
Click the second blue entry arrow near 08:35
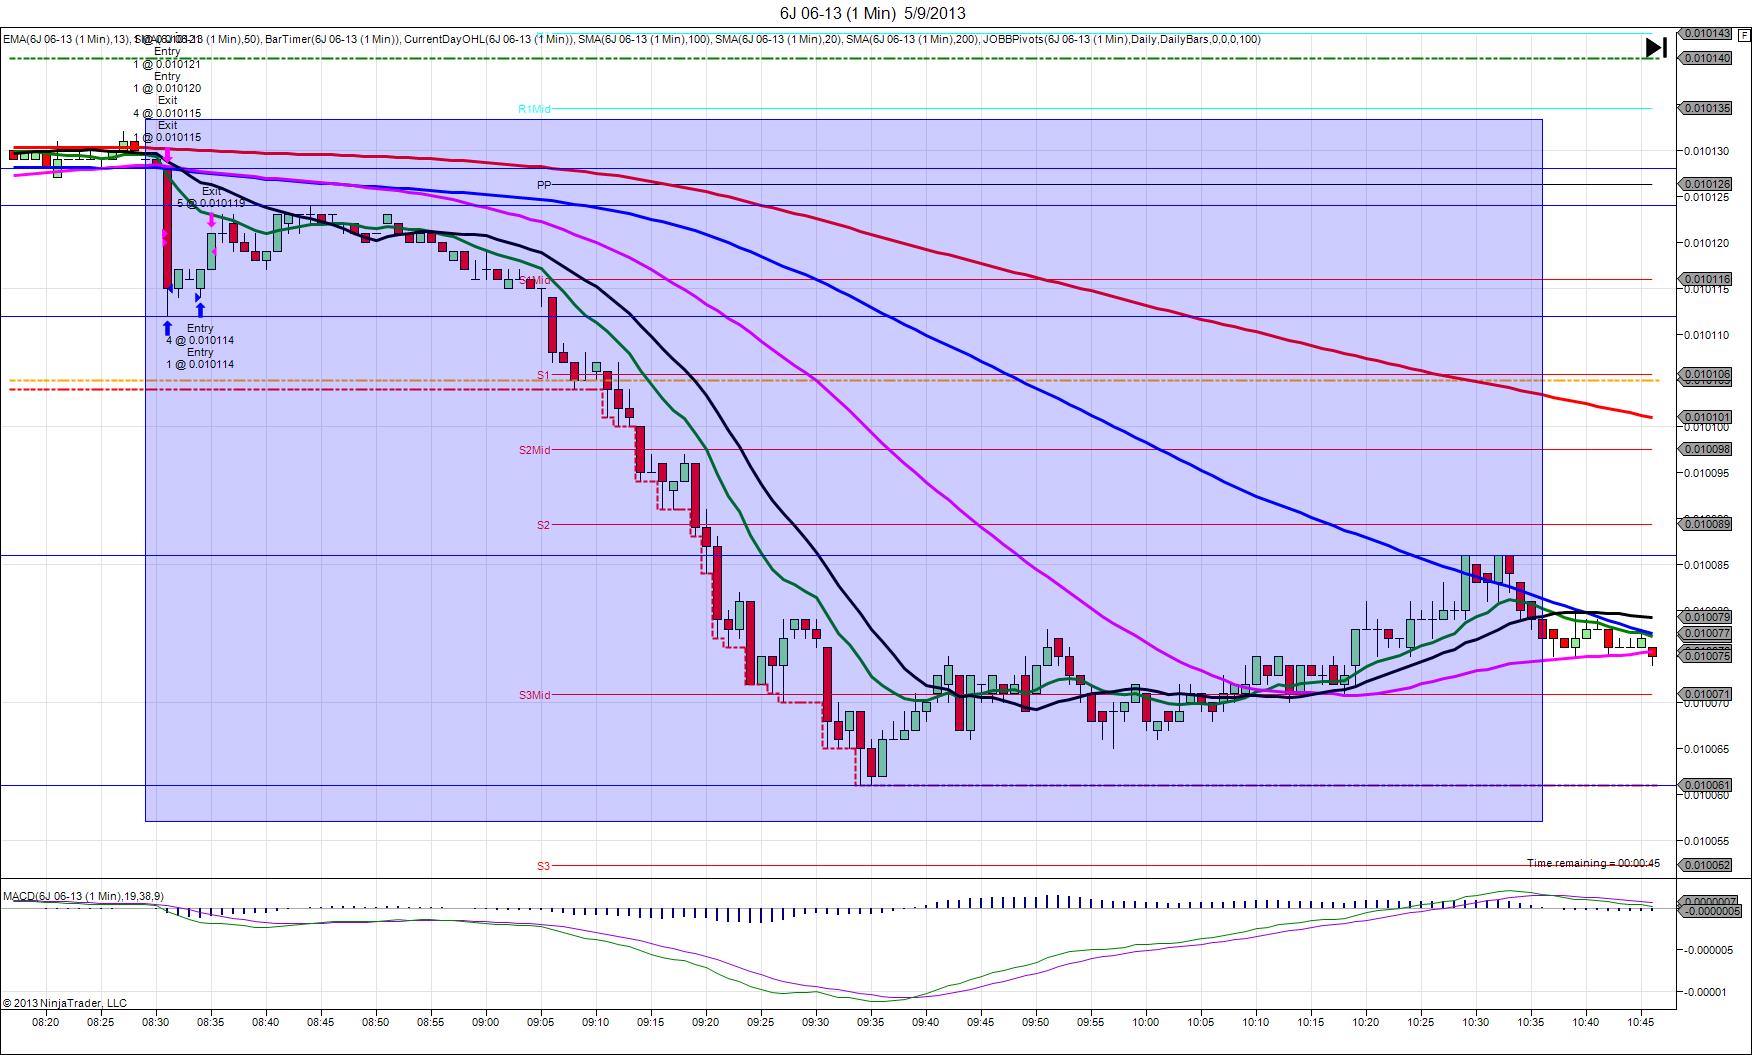[200, 310]
